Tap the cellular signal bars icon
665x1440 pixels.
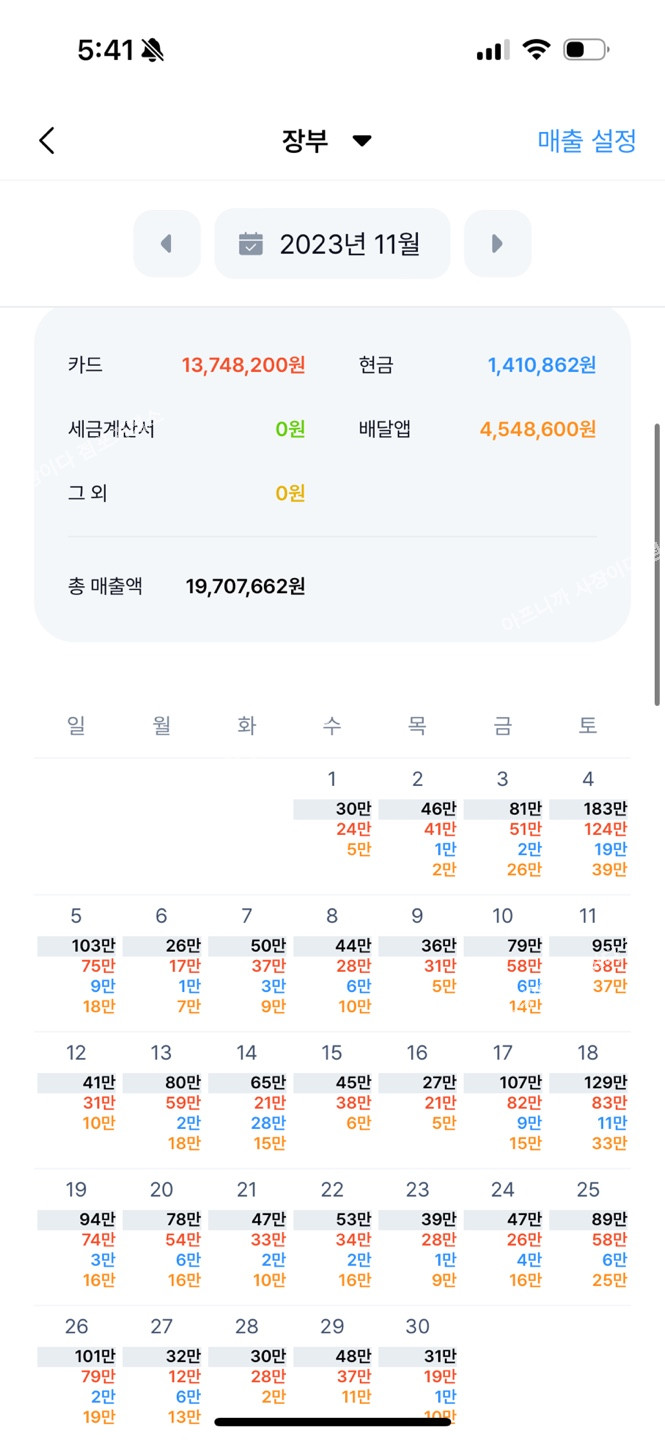(x=492, y=50)
